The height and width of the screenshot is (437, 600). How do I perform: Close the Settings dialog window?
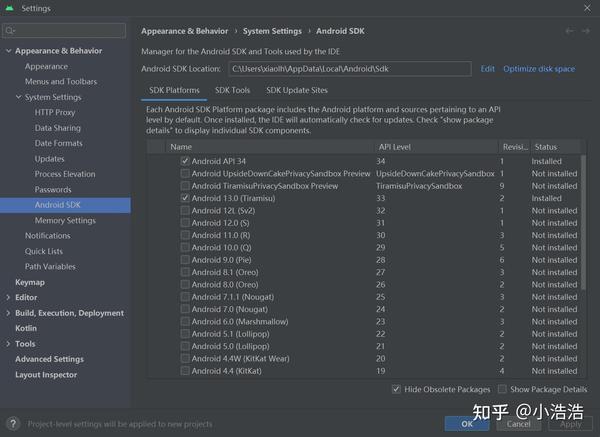tap(586, 8)
